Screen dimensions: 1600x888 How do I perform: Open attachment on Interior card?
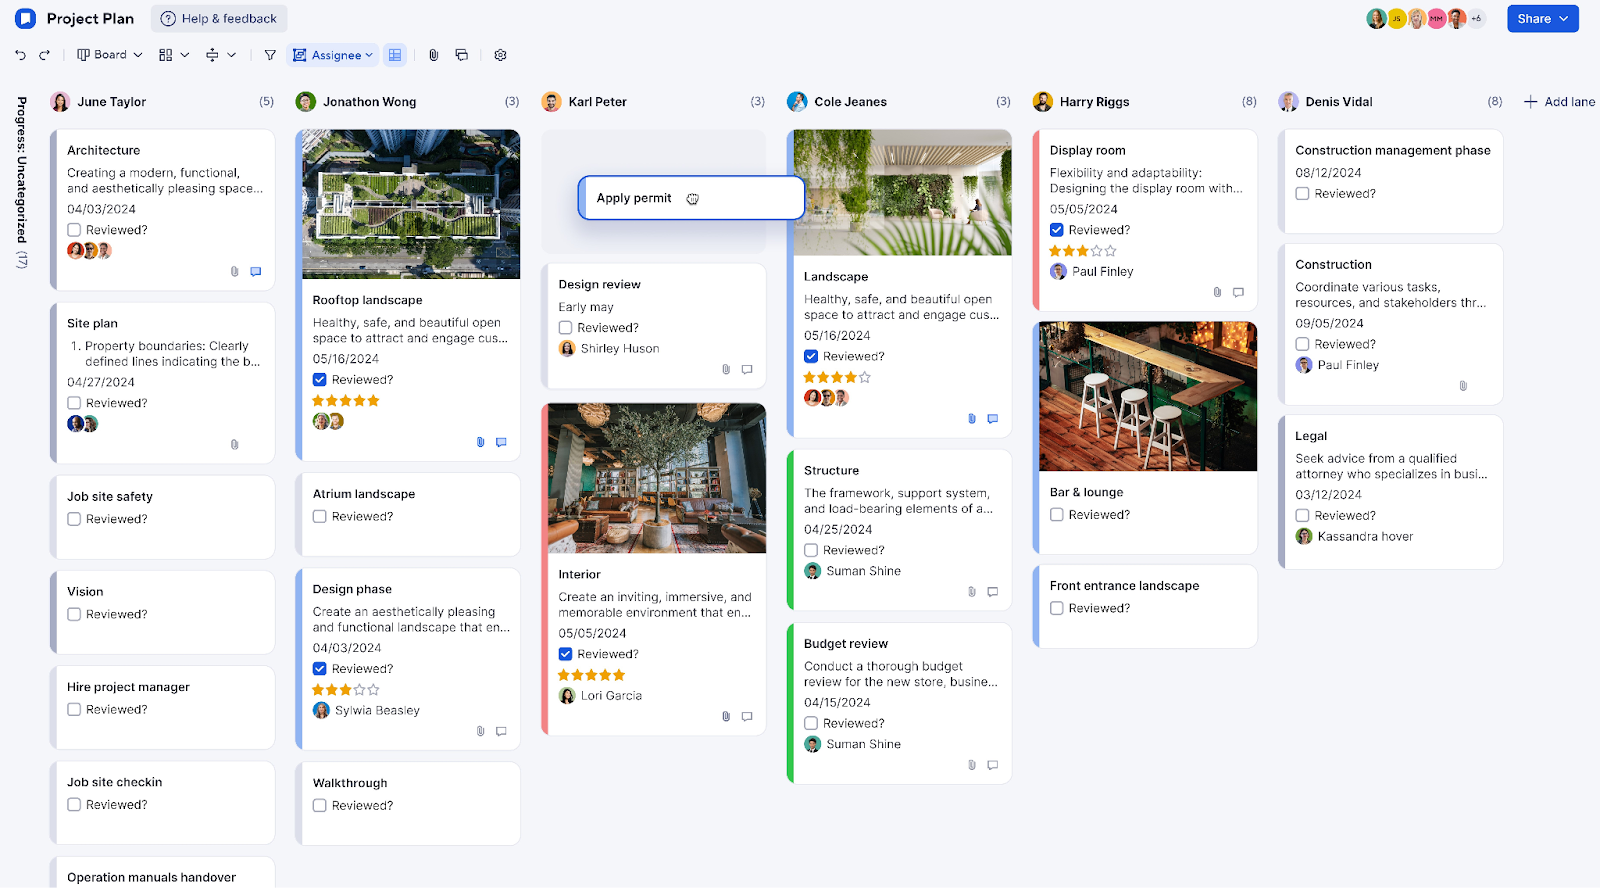tap(726, 716)
